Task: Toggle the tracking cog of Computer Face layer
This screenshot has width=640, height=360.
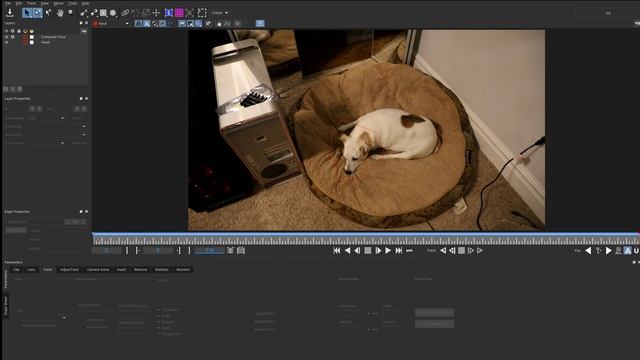Action: click(13, 37)
